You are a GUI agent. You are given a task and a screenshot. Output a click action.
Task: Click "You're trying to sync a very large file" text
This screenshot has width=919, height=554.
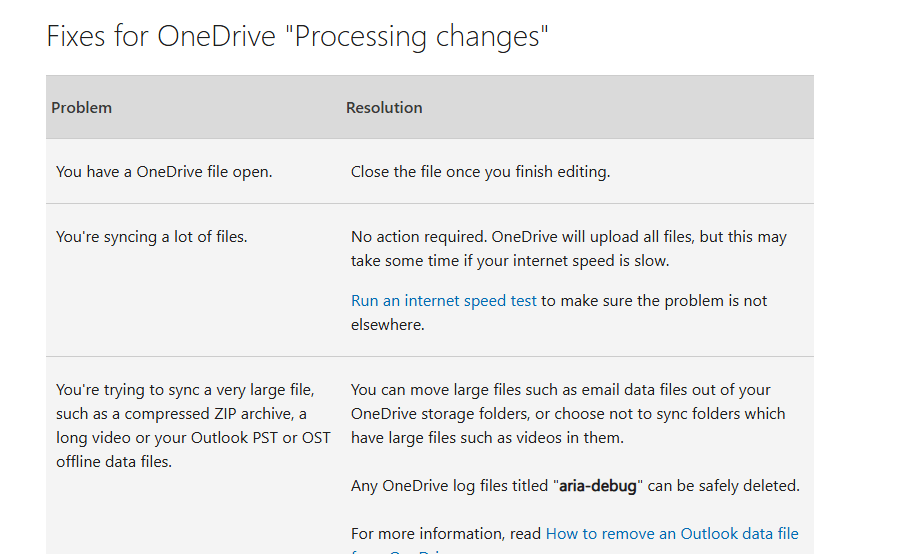185,390
